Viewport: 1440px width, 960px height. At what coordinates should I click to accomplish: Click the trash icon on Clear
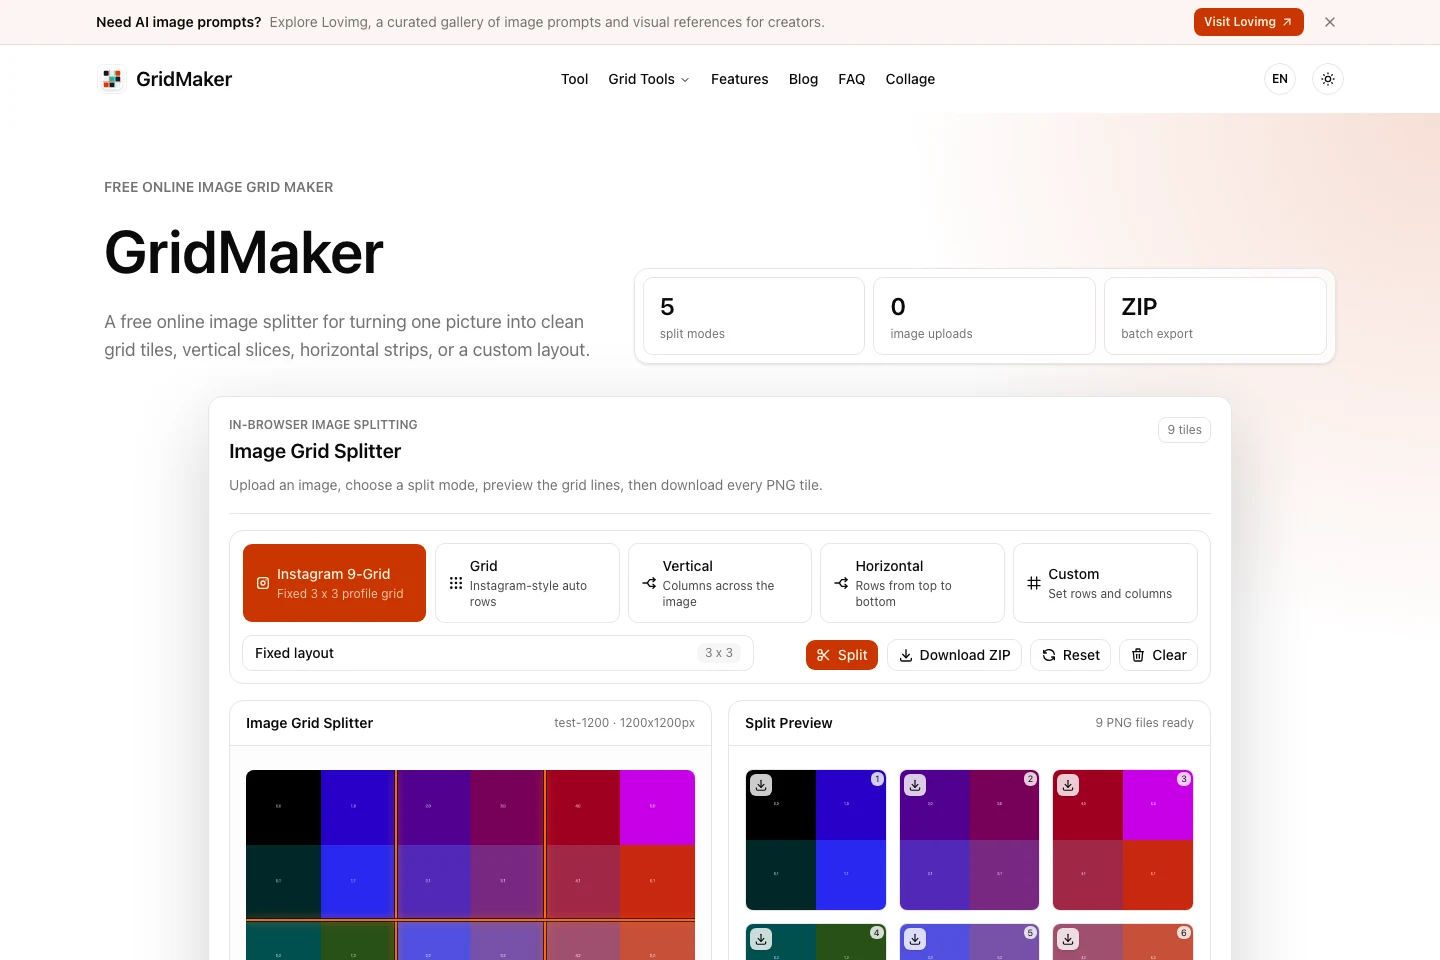(x=1138, y=655)
